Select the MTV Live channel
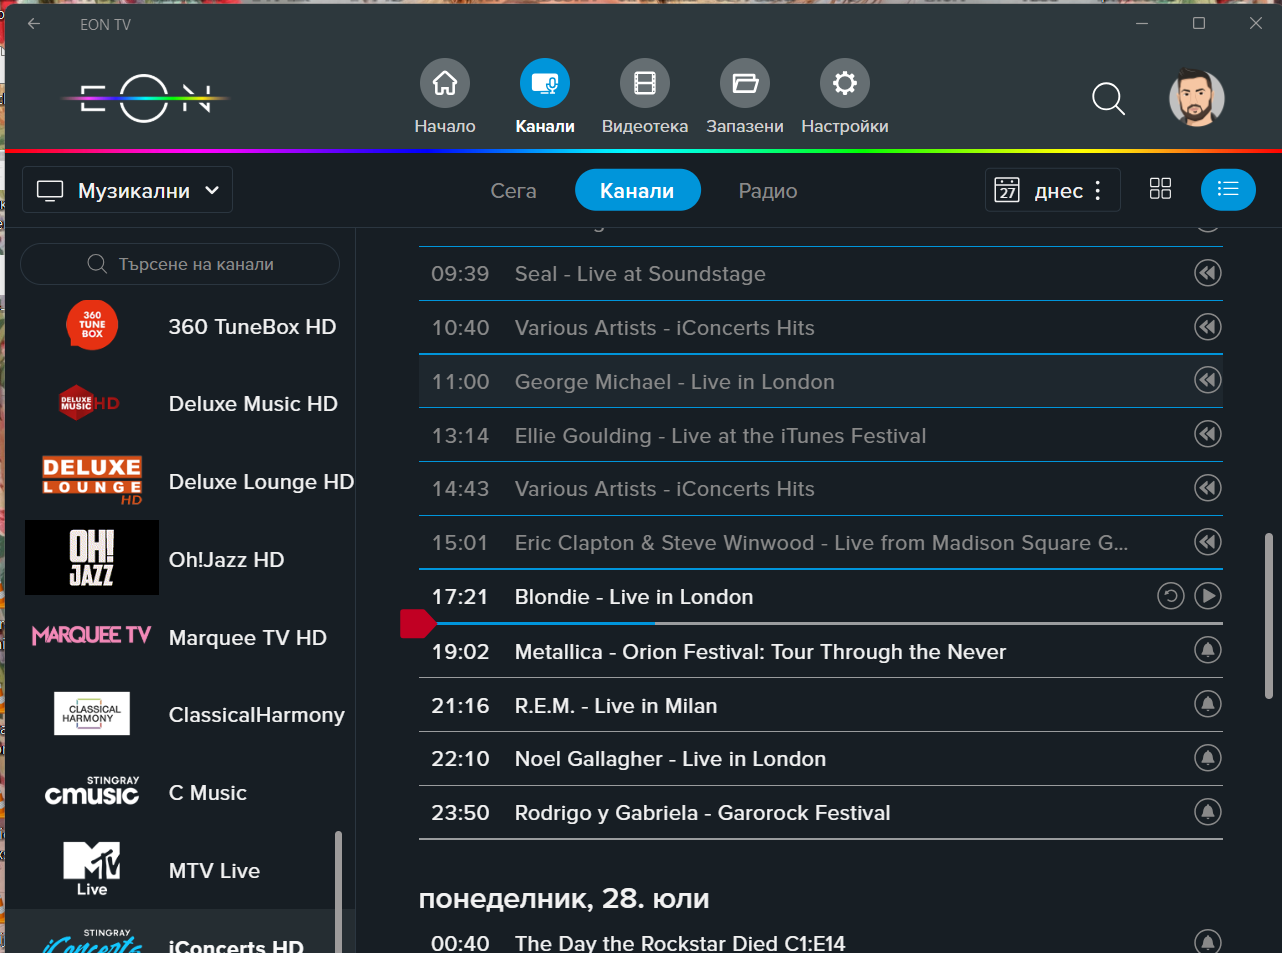This screenshot has width=1282, height=953. coord(180,870)
